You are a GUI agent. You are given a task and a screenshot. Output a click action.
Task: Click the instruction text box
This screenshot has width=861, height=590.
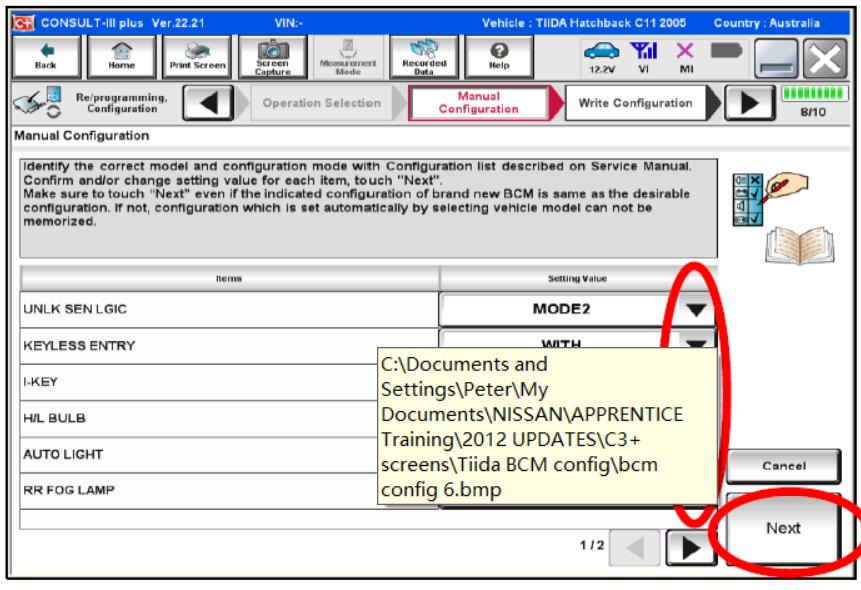[x=368, y=208]
